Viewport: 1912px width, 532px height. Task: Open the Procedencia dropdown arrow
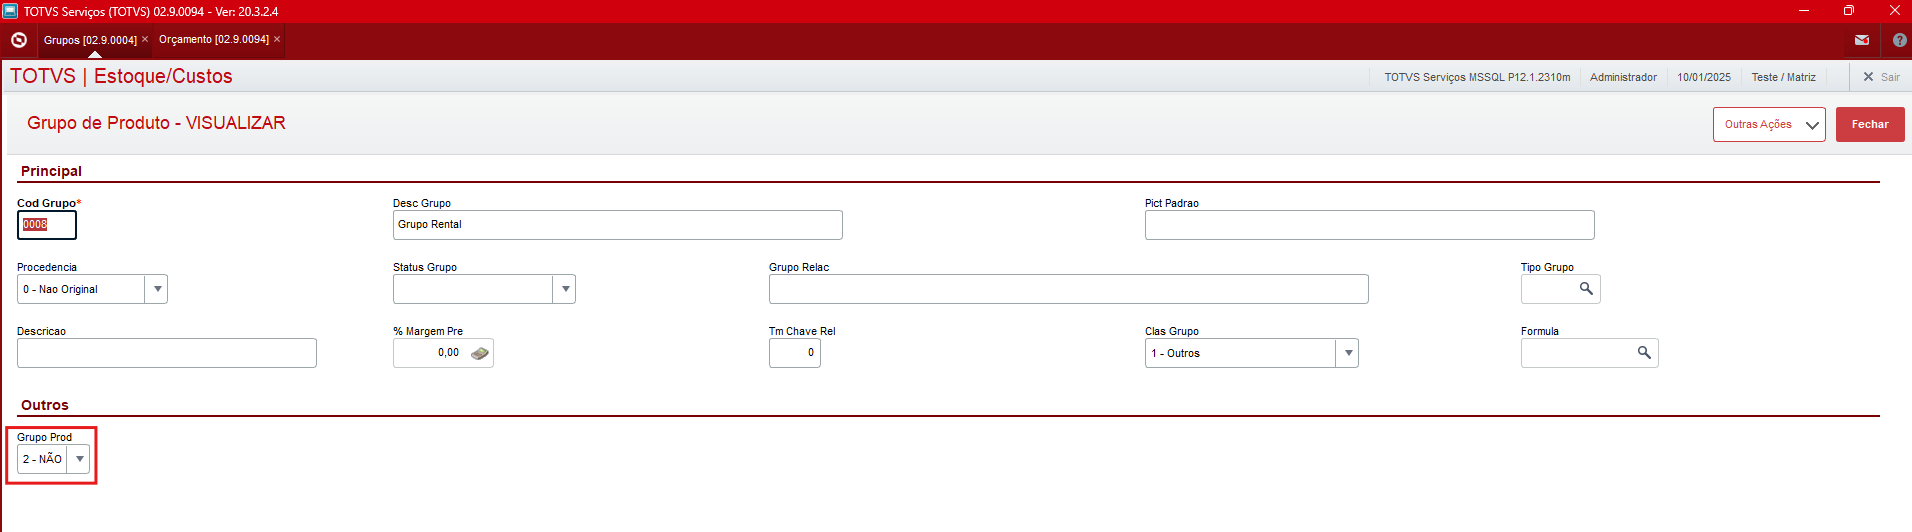(x=157, y=289)
